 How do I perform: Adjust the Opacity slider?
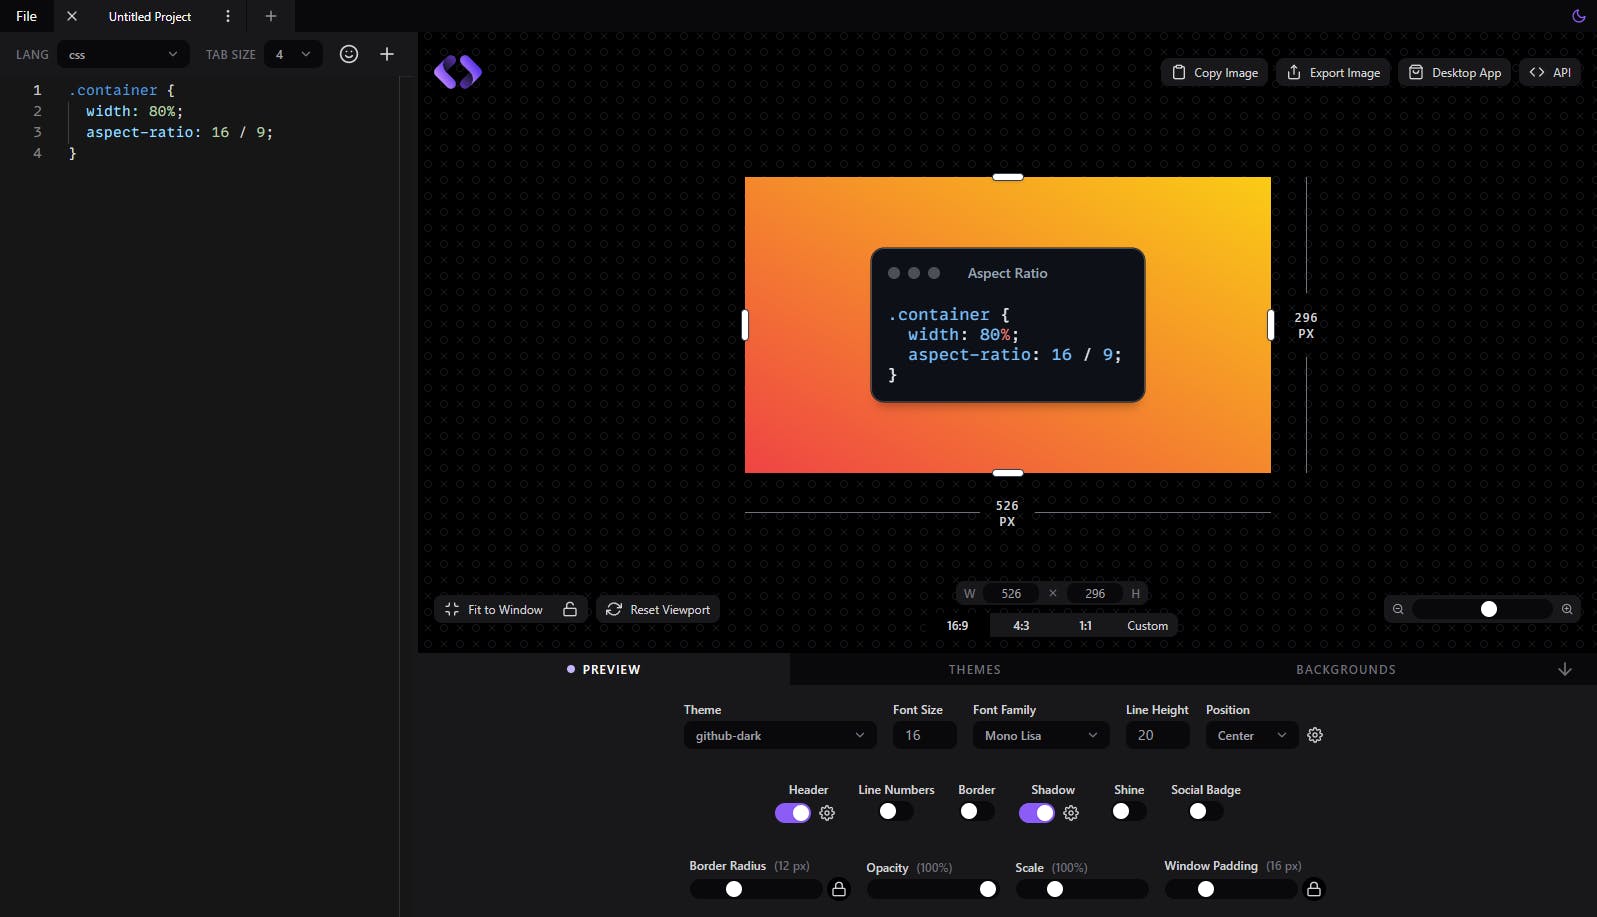932,889
